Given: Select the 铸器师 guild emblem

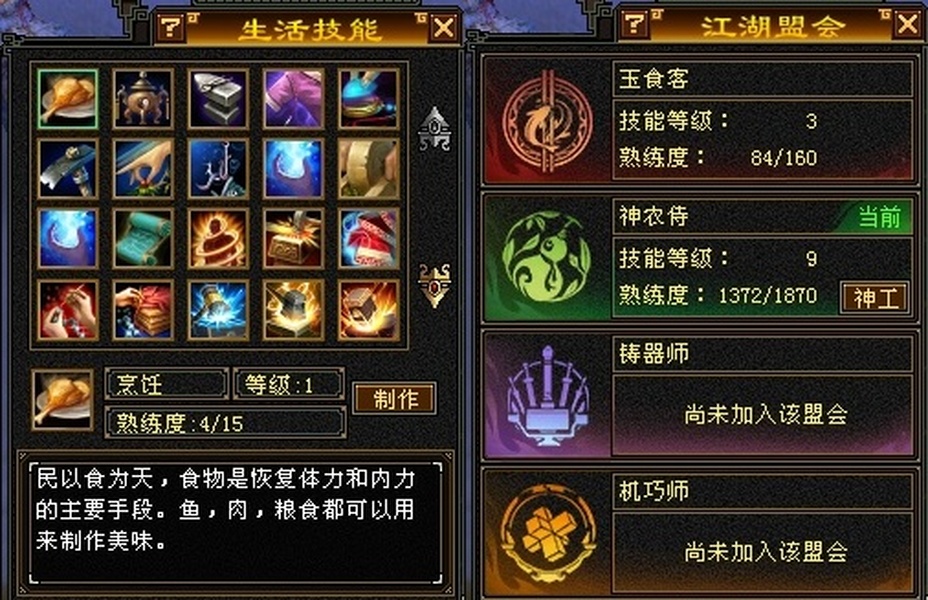Looking at the screenshot, I should pos(547,396).
